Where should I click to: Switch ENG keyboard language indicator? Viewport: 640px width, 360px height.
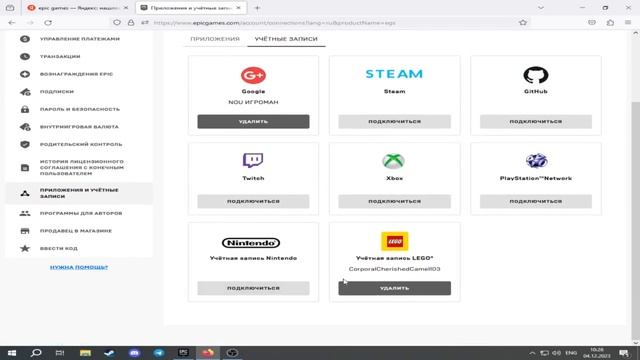571,353
